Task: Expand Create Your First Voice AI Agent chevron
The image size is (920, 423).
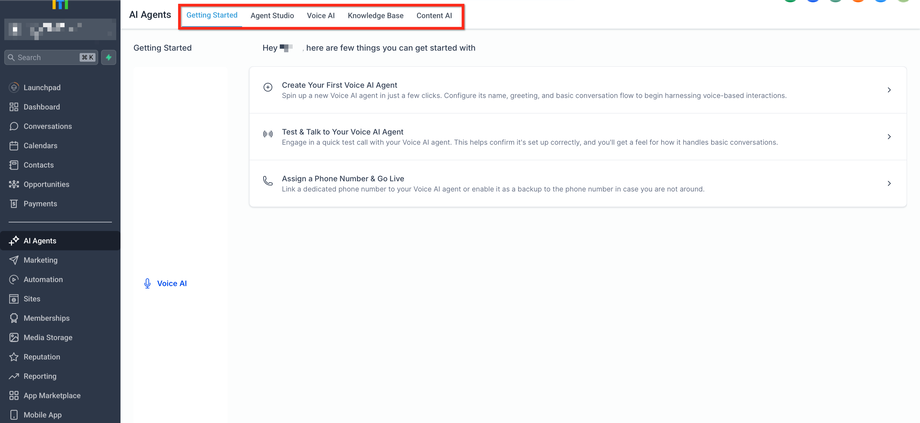Action: (x=889, y=90)
